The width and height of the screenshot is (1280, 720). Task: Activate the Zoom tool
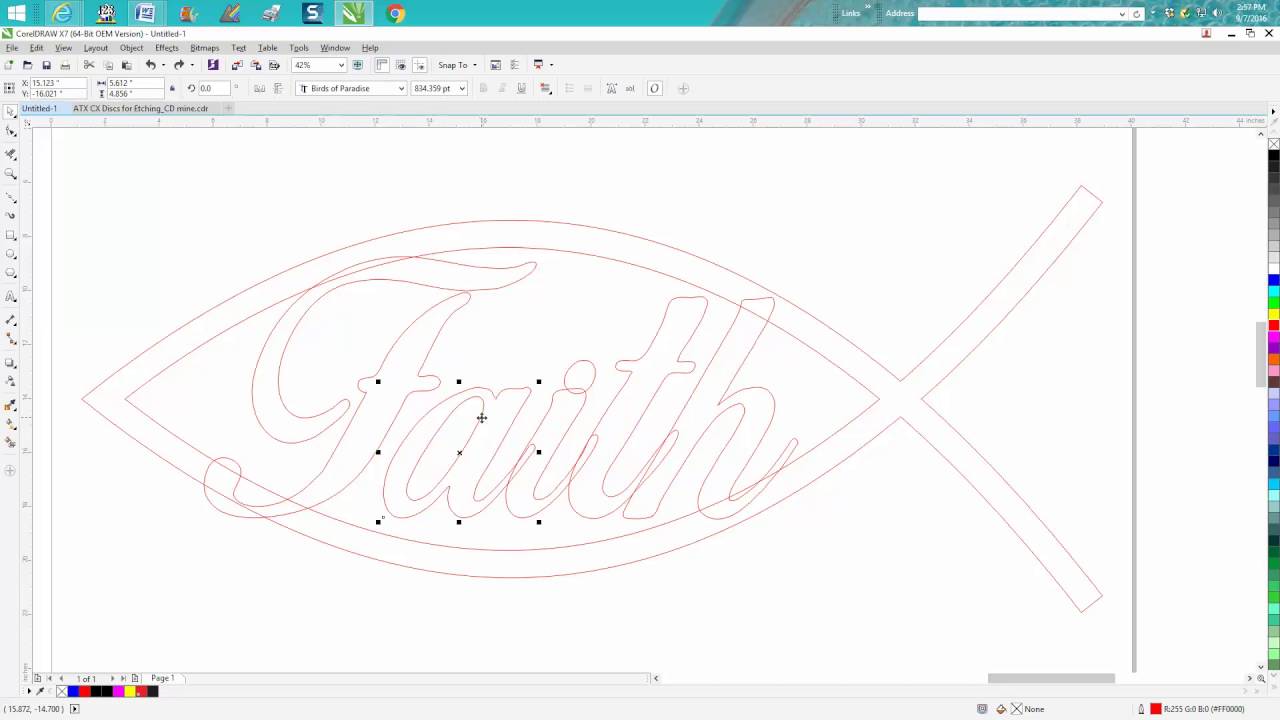click(x=11, y=173)
